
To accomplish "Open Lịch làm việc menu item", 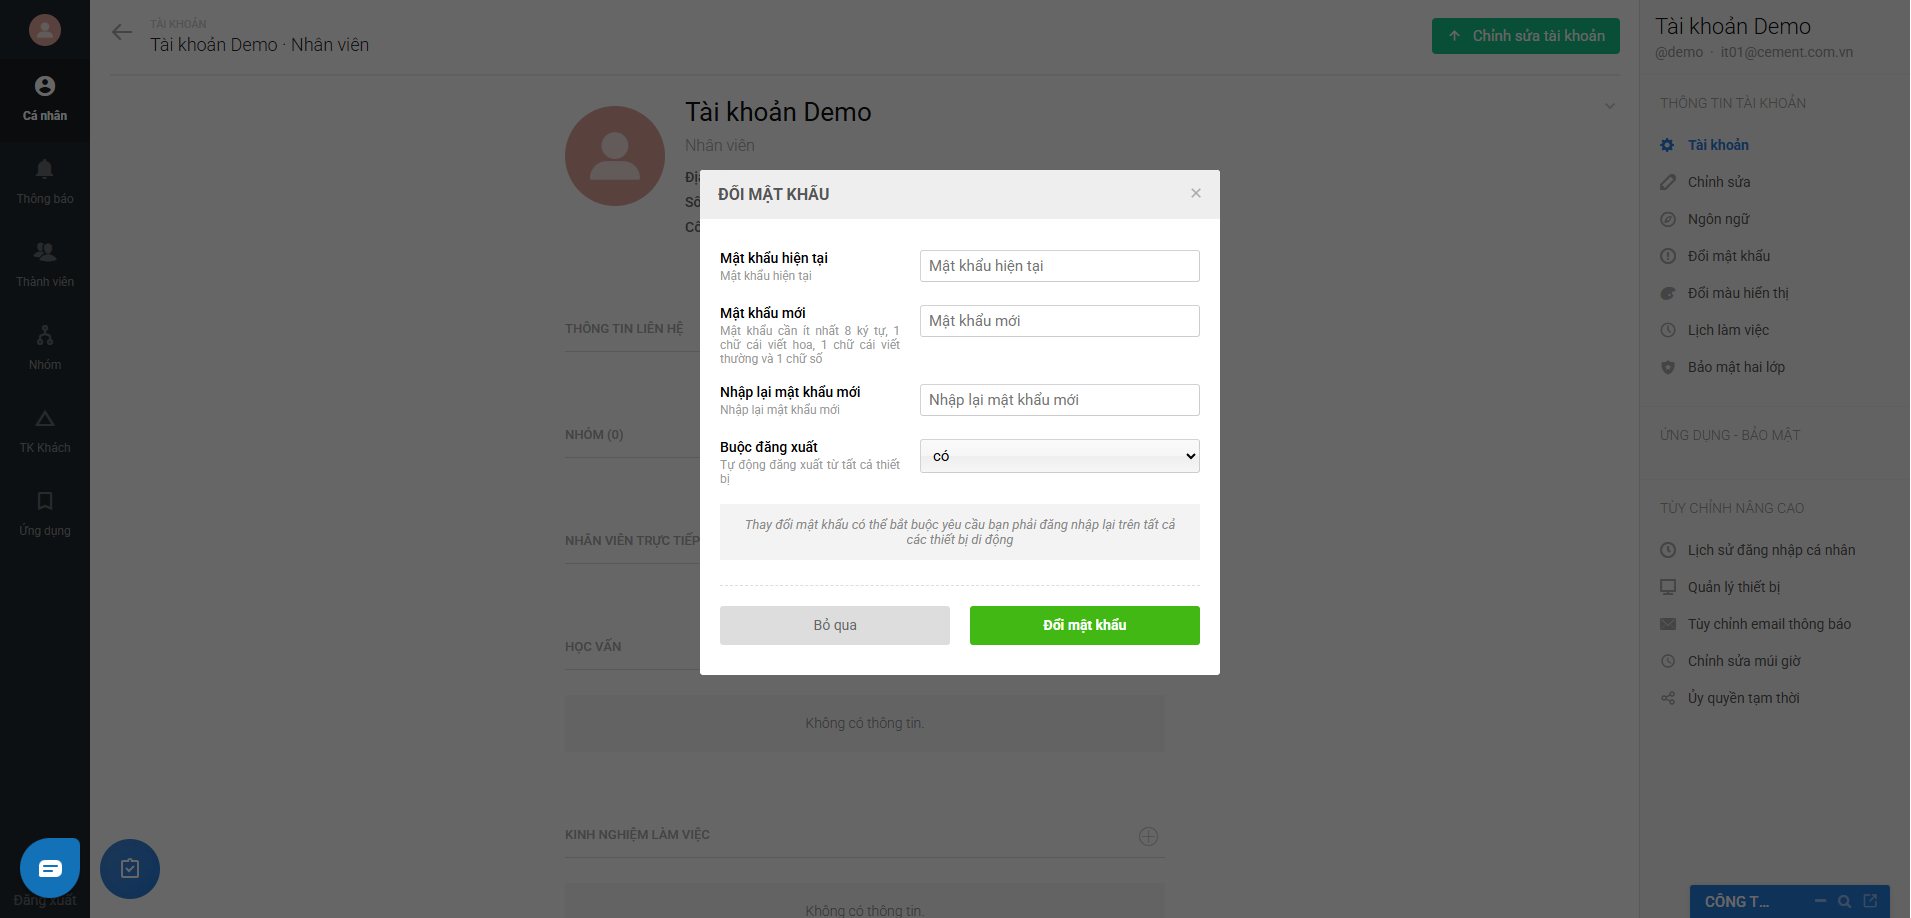I will (x=1728, y=330).
